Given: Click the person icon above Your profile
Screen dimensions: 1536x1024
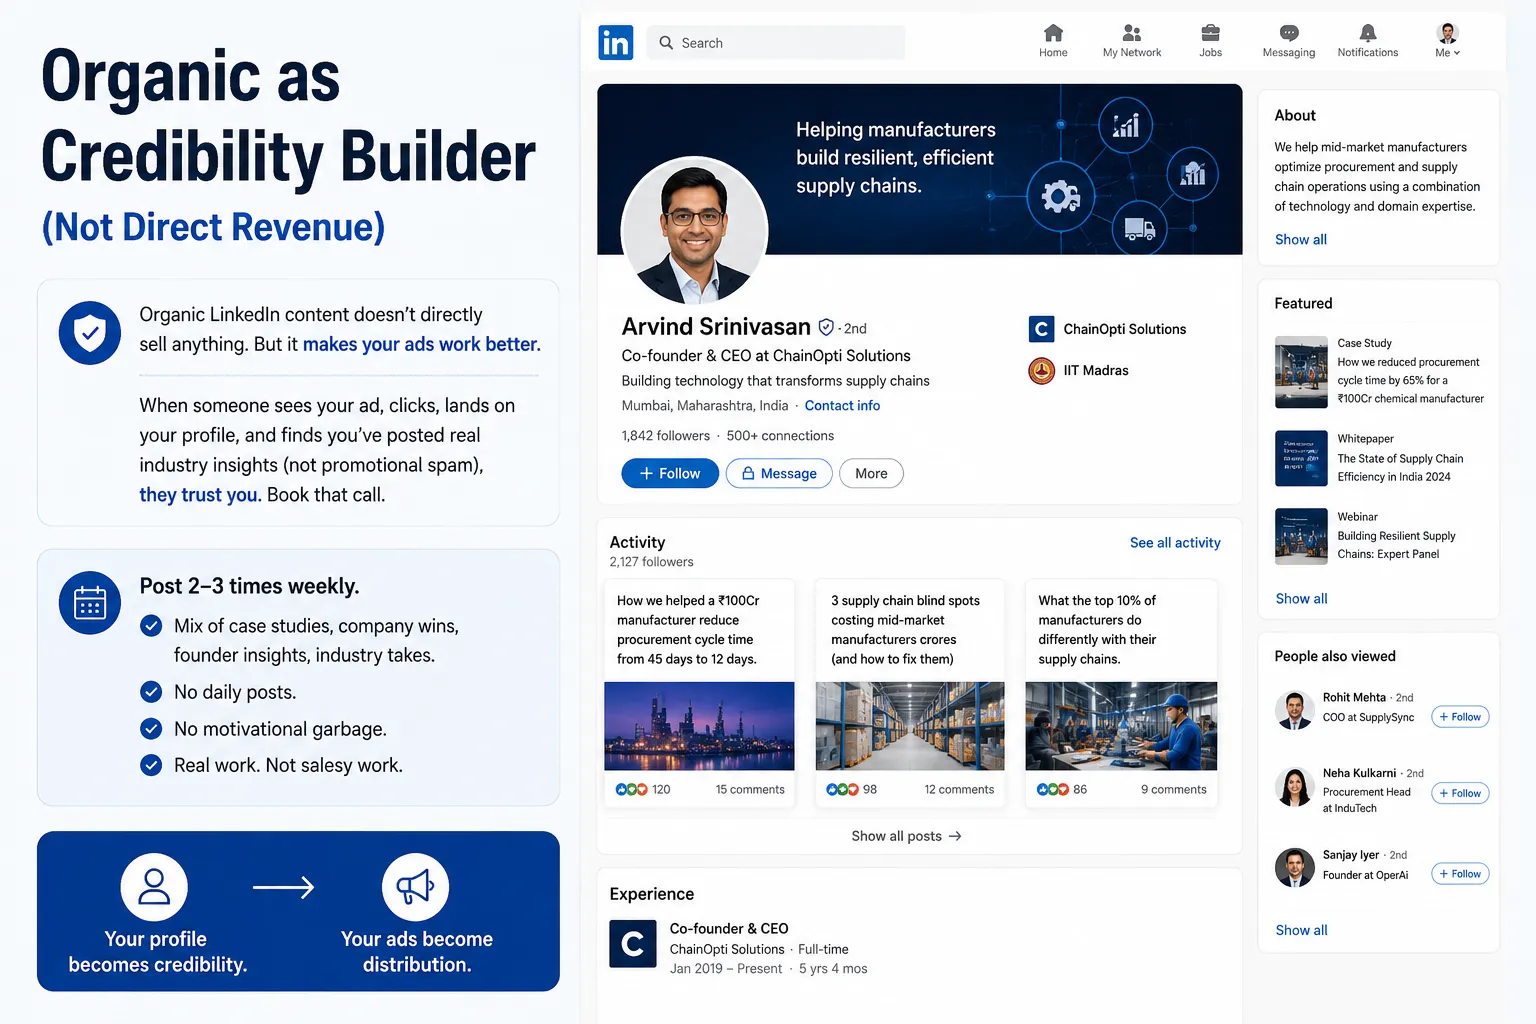Looking at the screenshot, I should pyautogui.click(x=154, y=887).
